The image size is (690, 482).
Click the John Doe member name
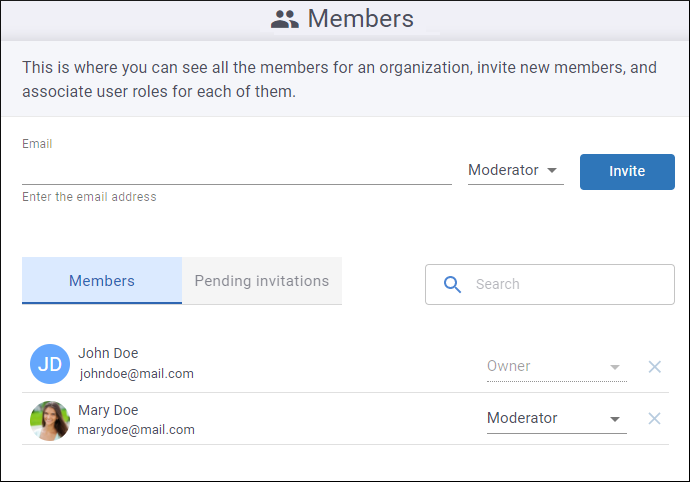pos(108,353)
